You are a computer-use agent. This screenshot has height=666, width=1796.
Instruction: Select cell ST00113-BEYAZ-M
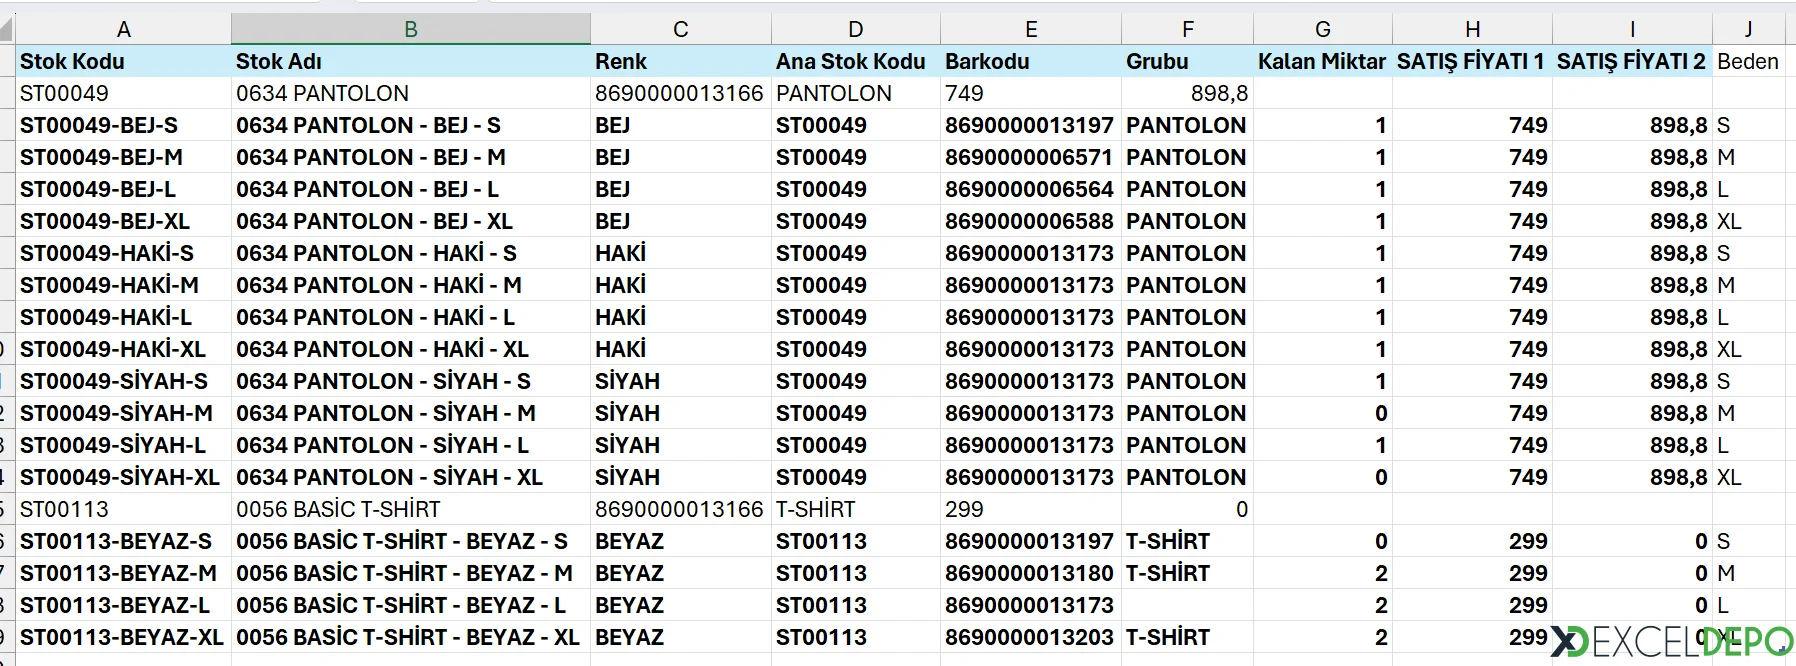118,573
